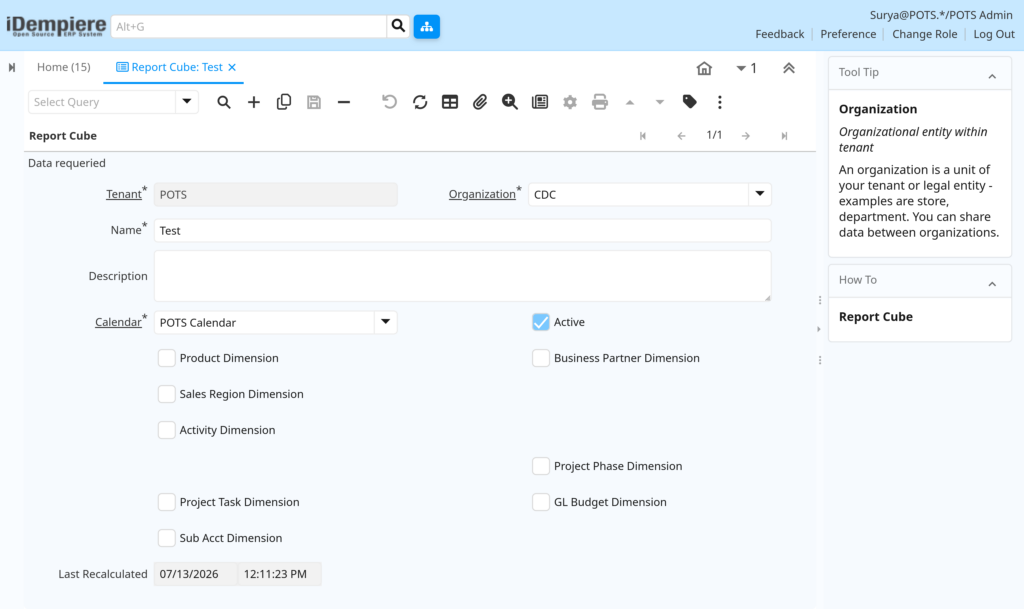Uncheck the Active checkbox
Screen dimensions: 1024x609
pos(541,322)
